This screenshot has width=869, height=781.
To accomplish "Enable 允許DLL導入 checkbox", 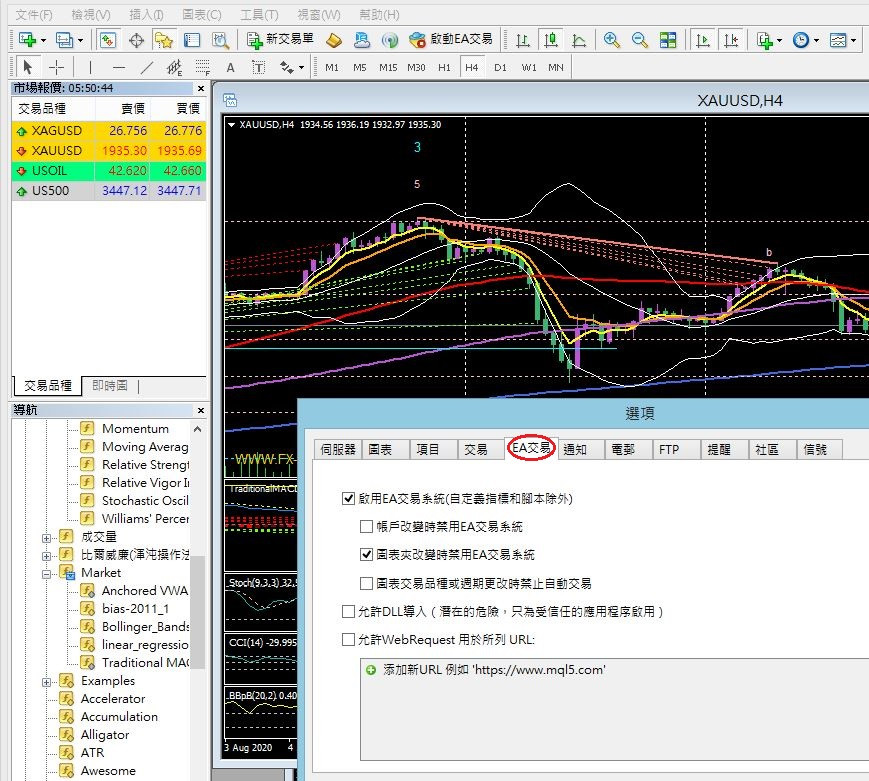I will click(348, 611).
